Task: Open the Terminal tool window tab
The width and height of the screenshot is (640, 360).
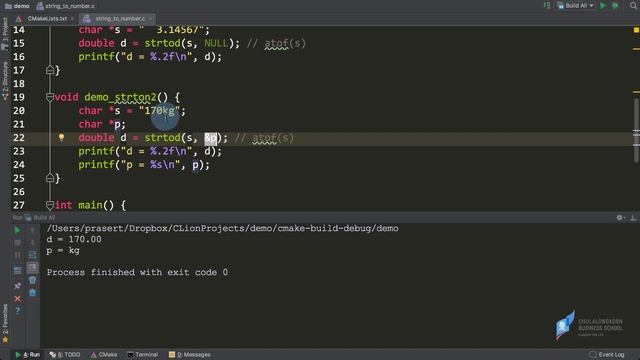Action: (x=142, y=355)
